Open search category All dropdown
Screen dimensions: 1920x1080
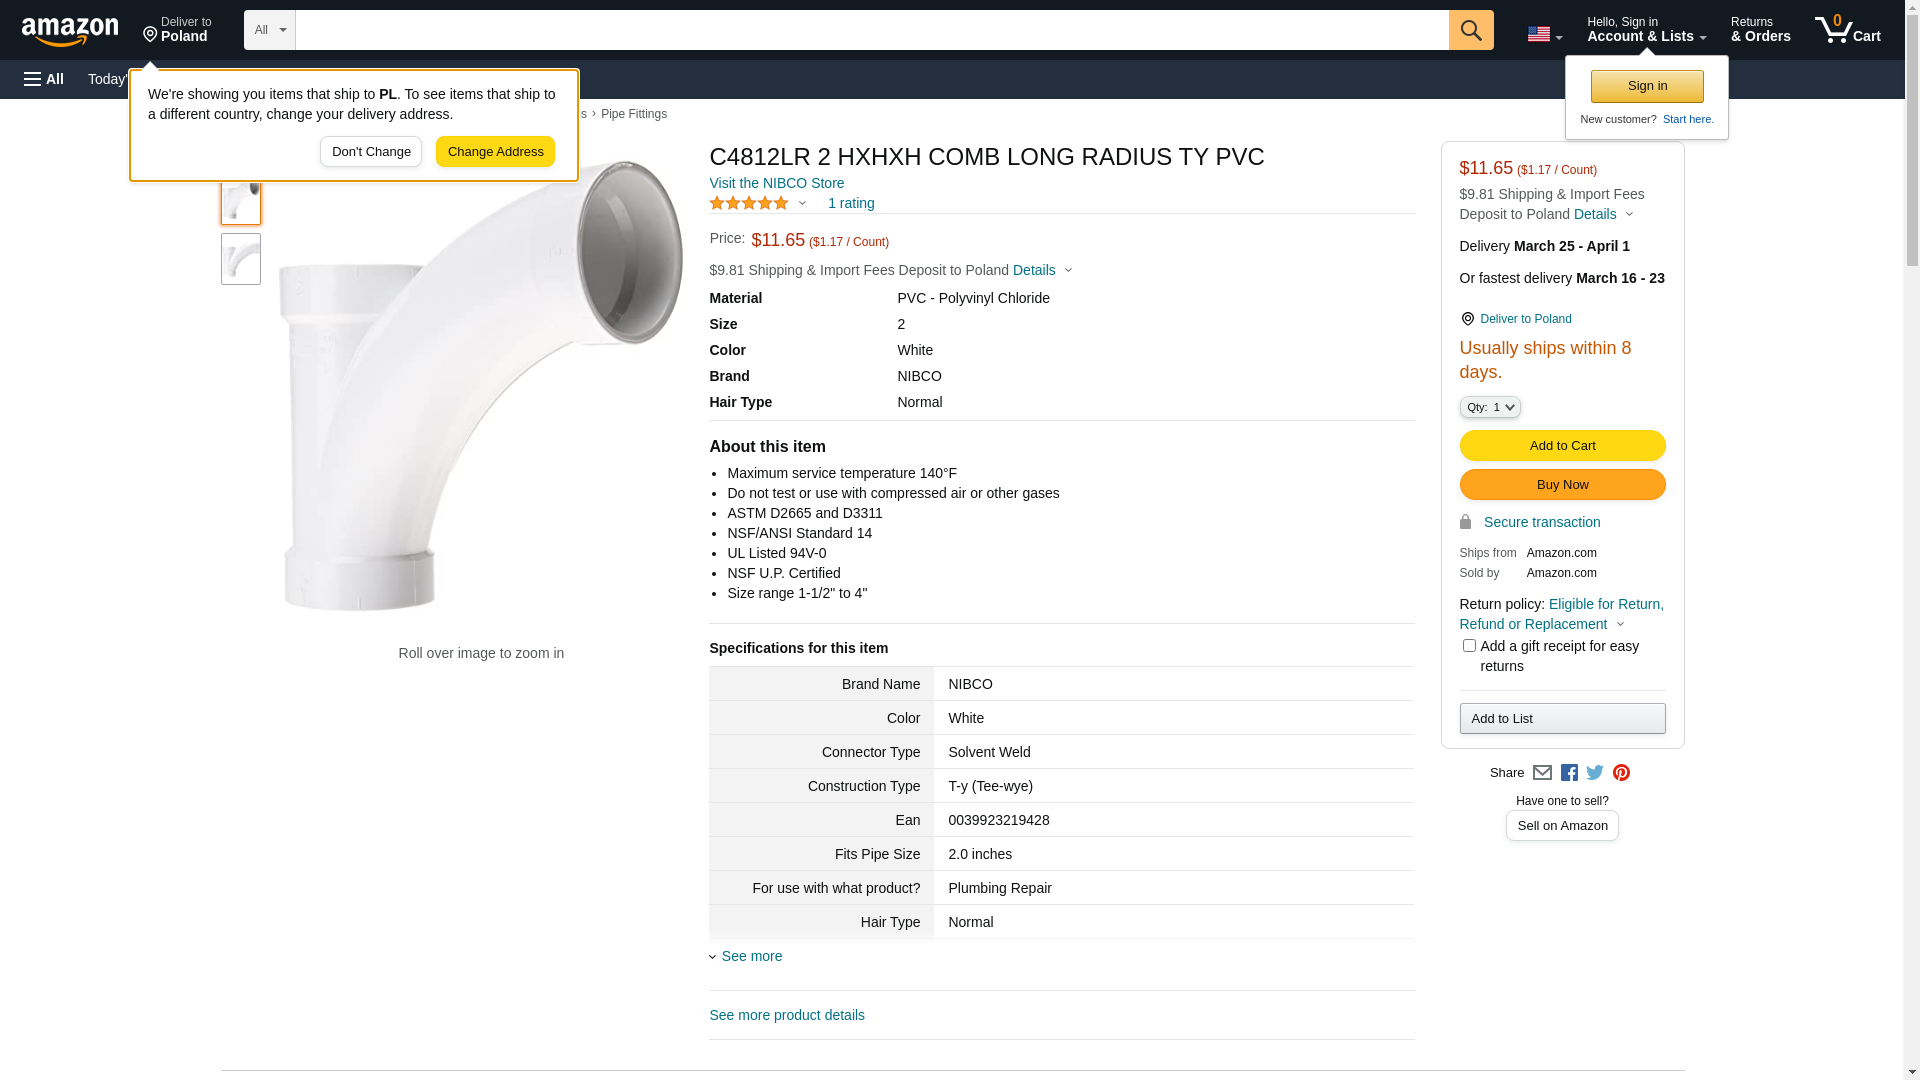(269, 30)
